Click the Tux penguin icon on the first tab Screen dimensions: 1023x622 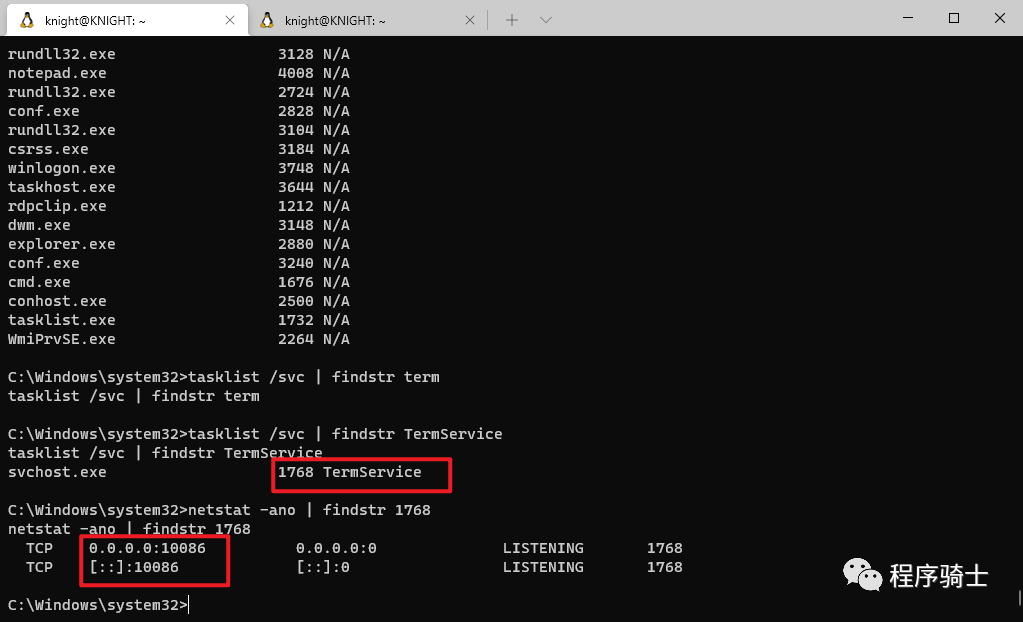(x=26, y=20)
